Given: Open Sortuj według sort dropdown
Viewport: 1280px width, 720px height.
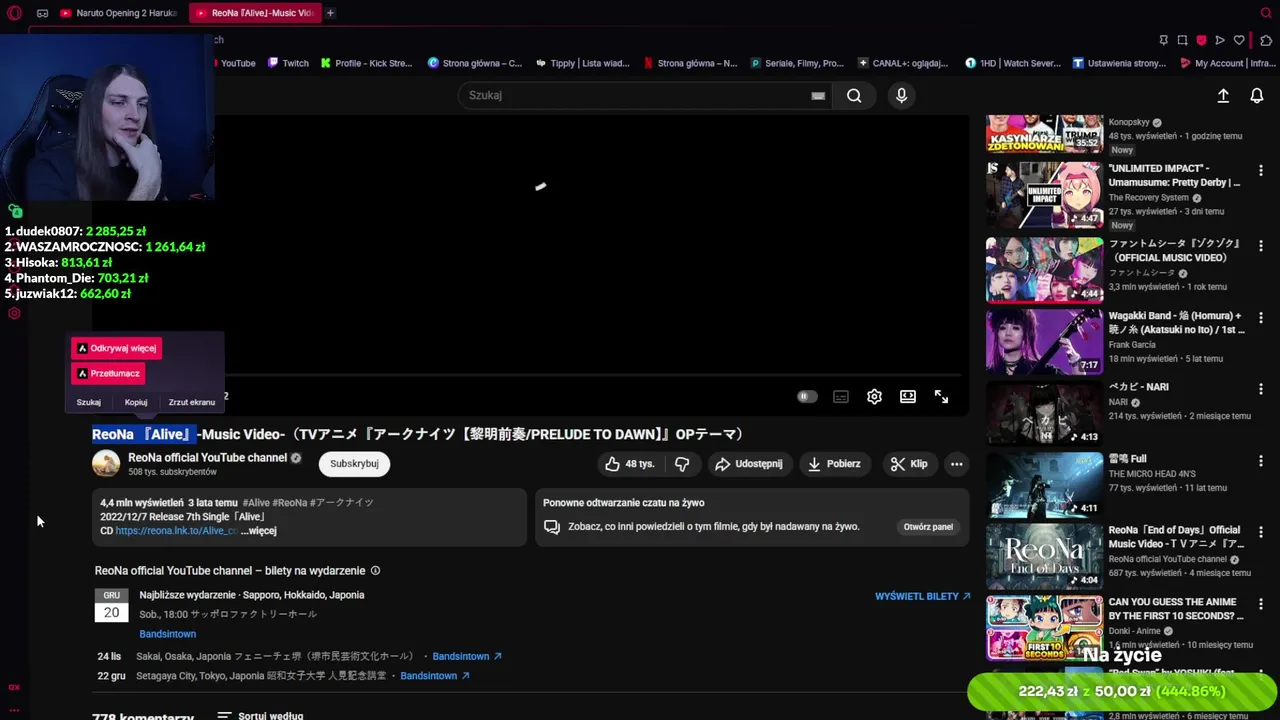Looking at the screenshot, I should (260, 716).
